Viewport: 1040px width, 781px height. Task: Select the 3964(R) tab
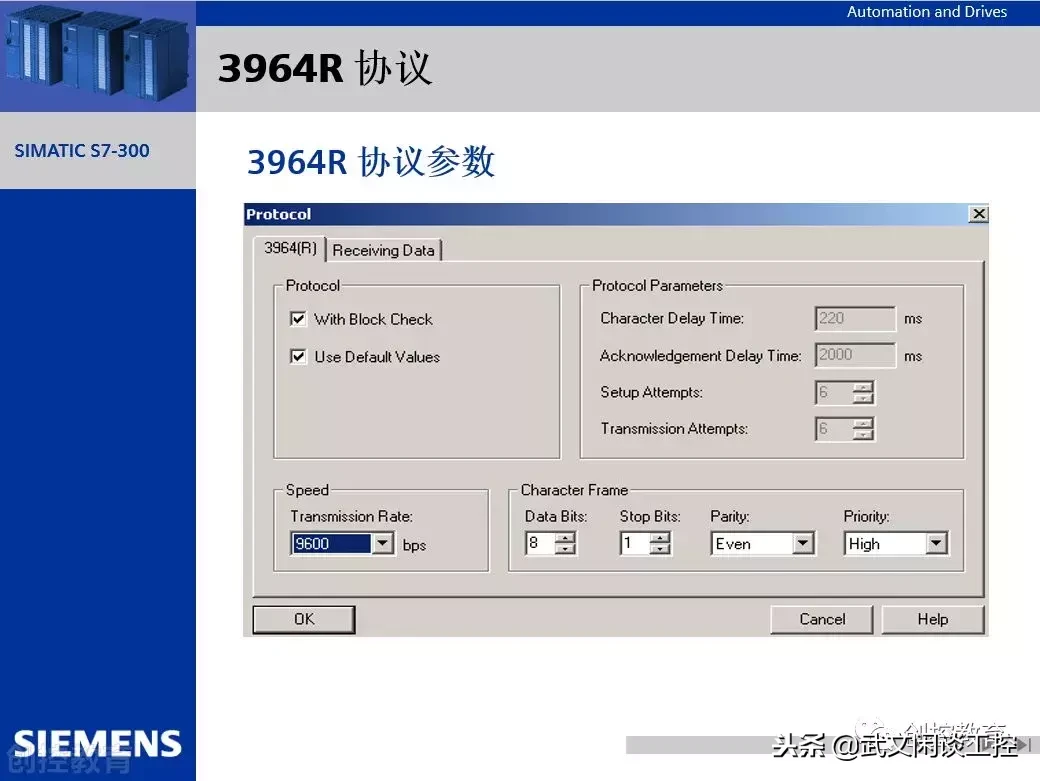point(290,249)
